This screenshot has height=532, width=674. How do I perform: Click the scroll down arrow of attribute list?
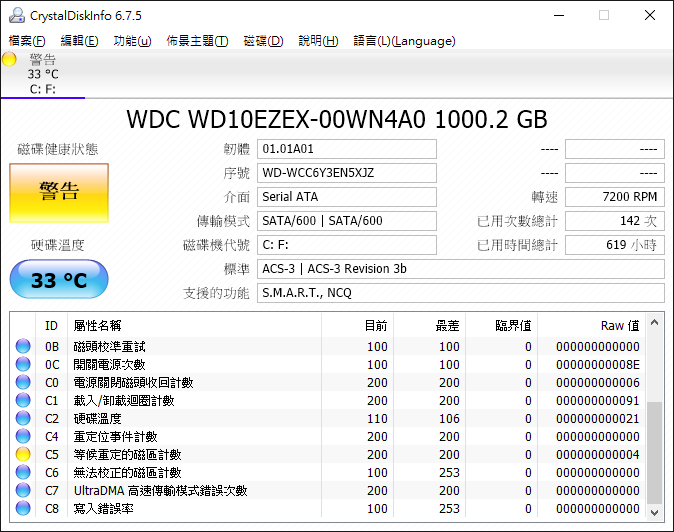coord(655,512)
